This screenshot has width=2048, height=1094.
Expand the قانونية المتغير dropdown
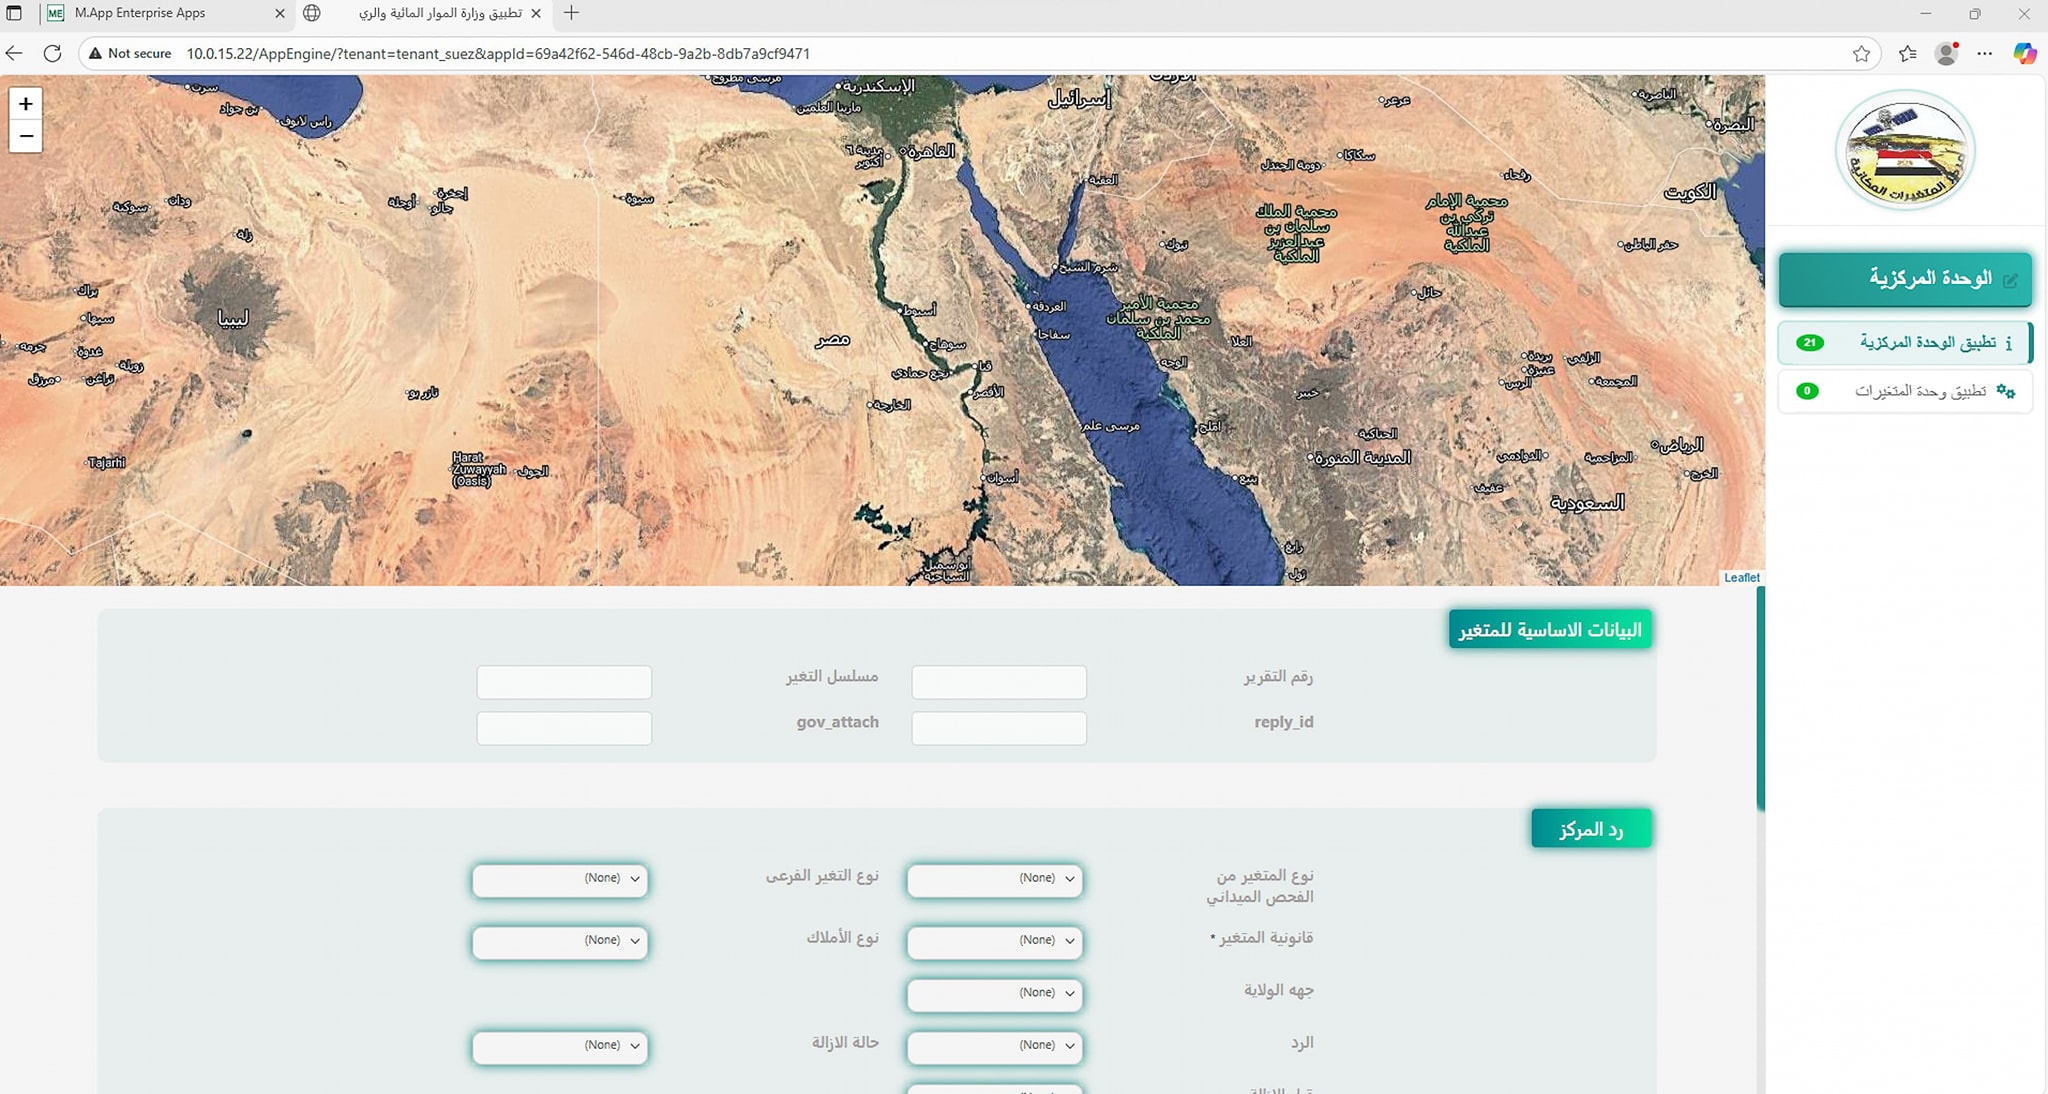tap(995, 942)
